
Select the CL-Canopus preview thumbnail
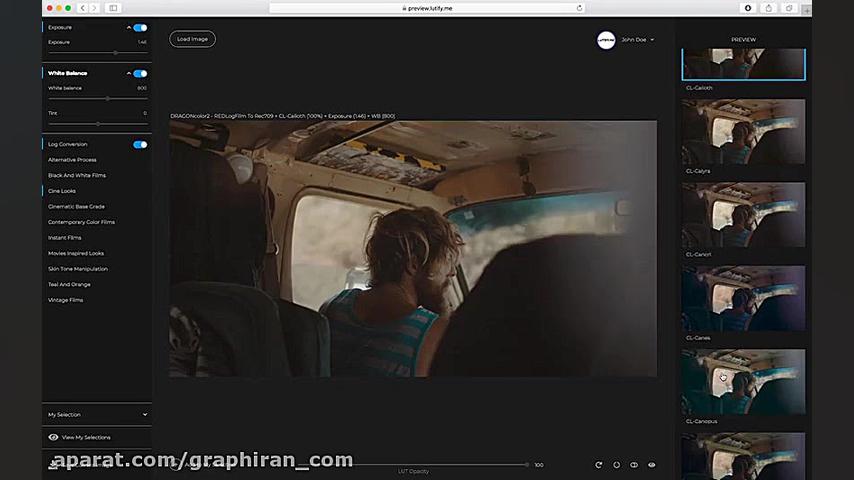743,381
